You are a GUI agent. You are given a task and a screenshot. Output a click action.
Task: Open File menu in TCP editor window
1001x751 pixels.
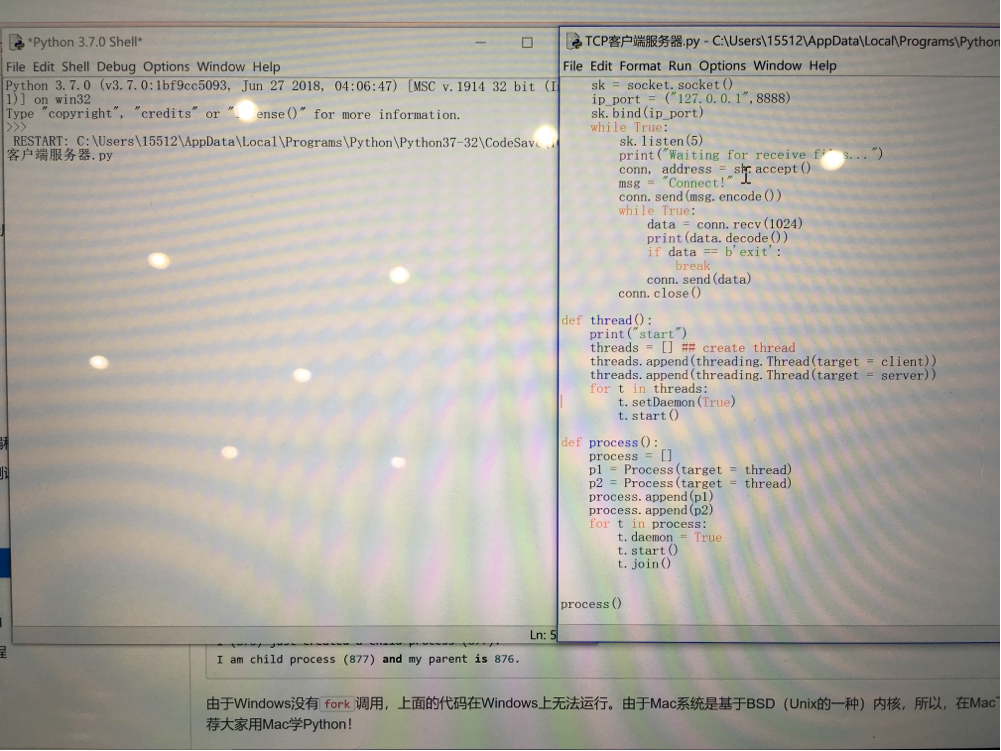pyautogui.click(x=573, y=66)
